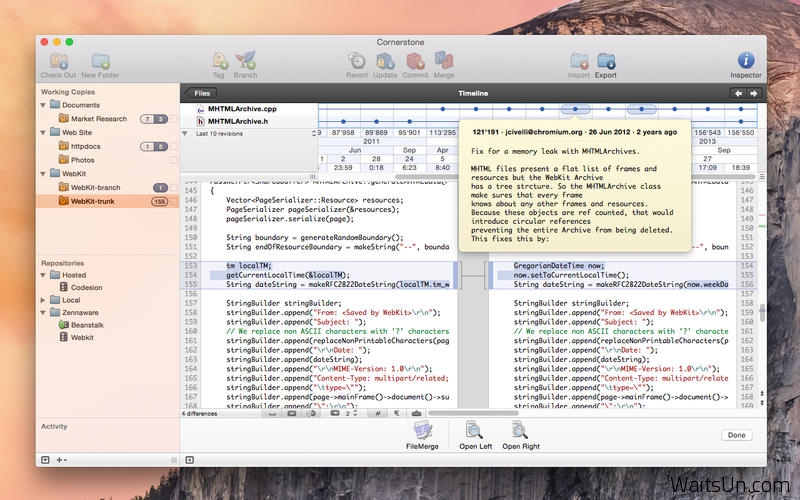800x500 pixels.
Task: Create a New Folder from the toolbar
Action: (100, 61)
